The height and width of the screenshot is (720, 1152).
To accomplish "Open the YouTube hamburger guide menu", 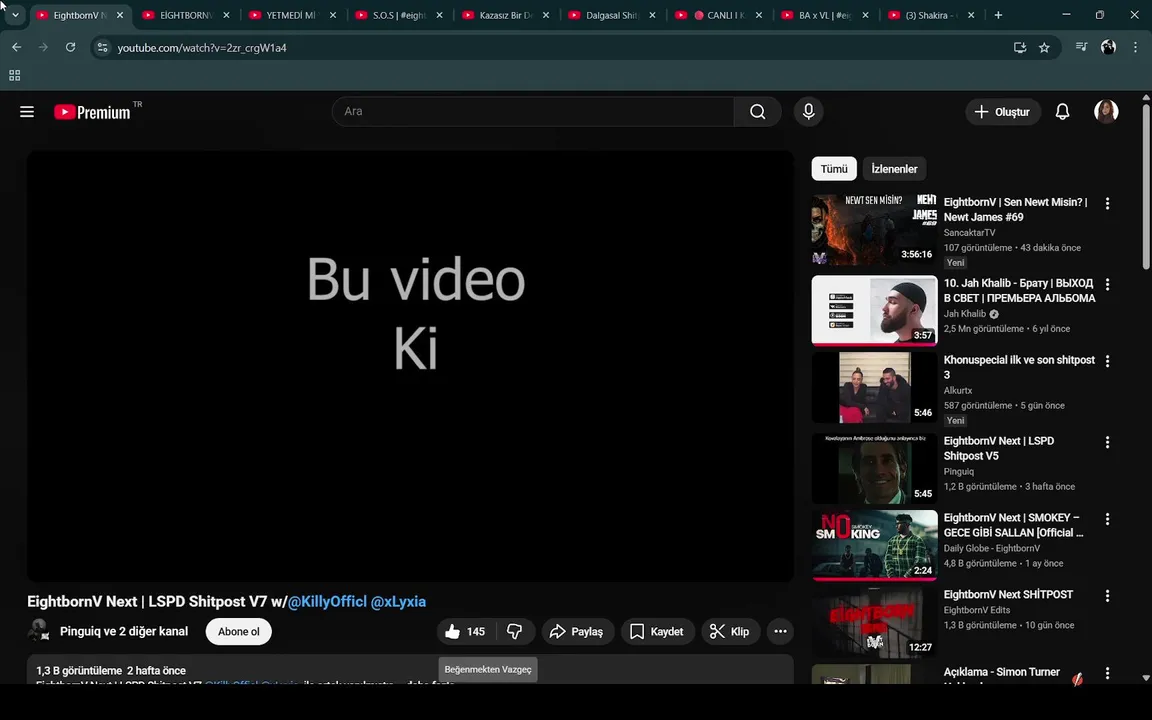I will pos(27,112).
